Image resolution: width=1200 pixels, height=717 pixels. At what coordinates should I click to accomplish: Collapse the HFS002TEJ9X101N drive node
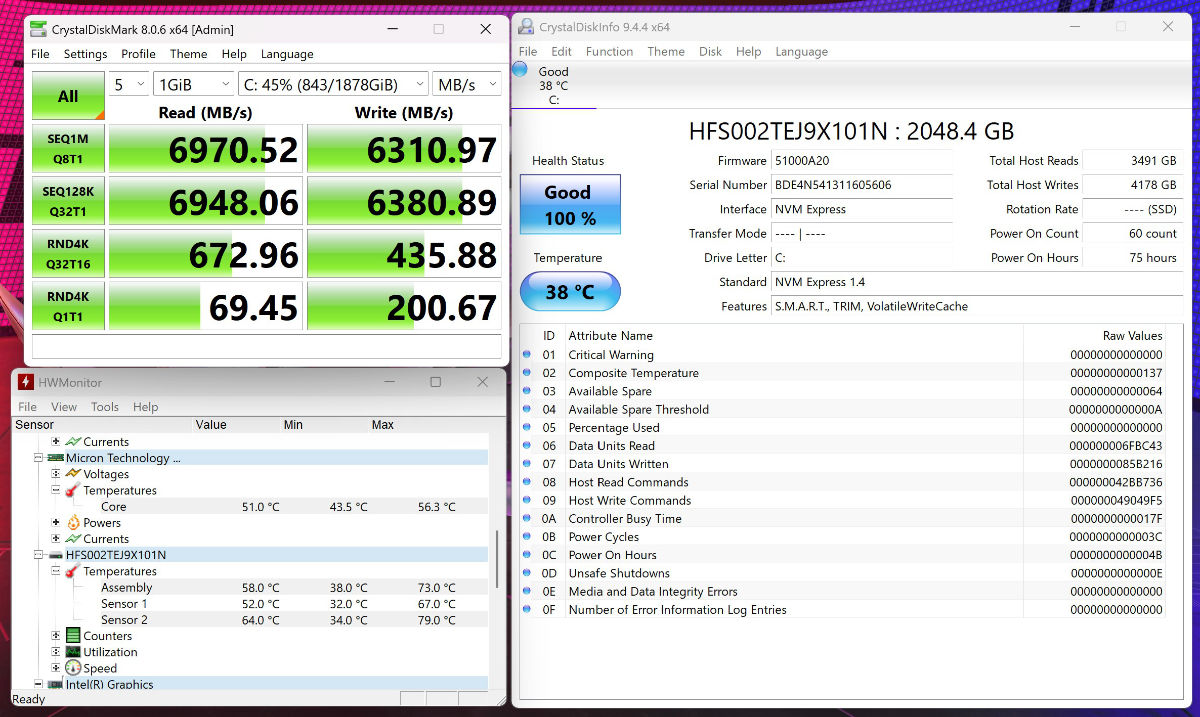click(38, 555)
